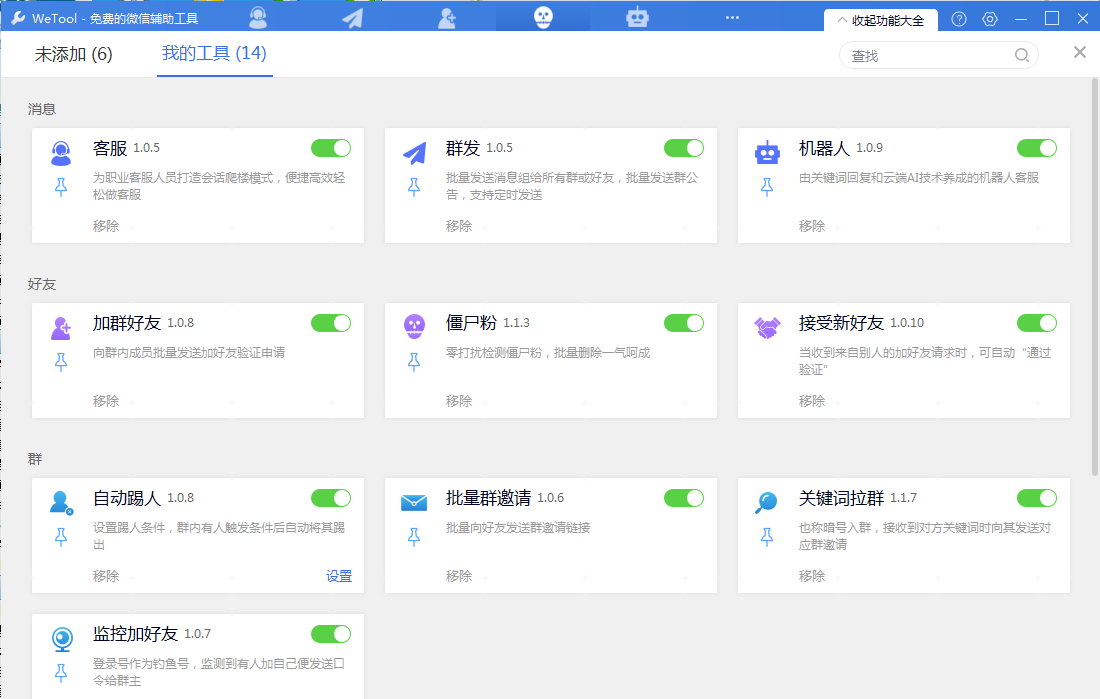The image size is (1100, 699).
Task: Select the 我的工具 (14) tab
Action: point(214,53)
